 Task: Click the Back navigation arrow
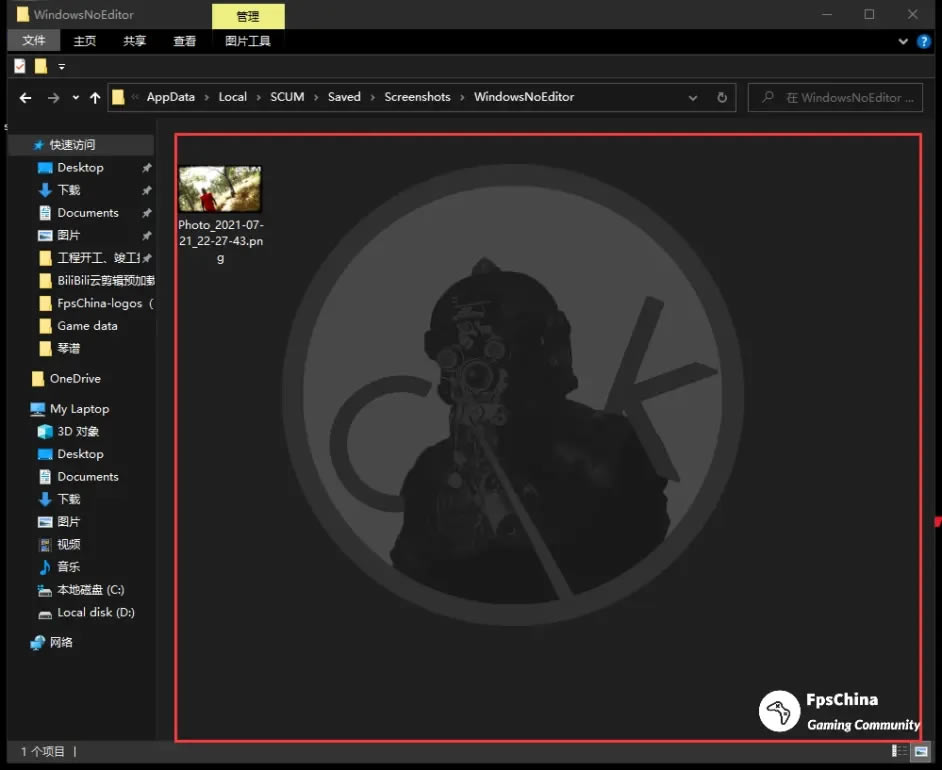click(26, 98)
